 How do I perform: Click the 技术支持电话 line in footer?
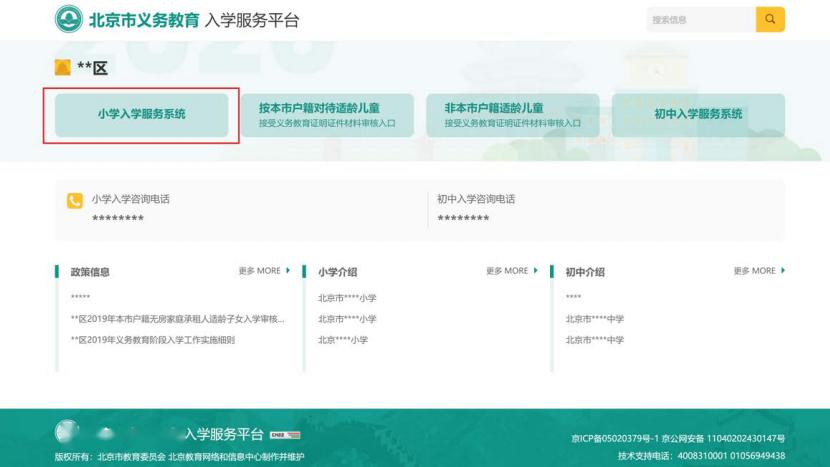(x=701, y=456)
